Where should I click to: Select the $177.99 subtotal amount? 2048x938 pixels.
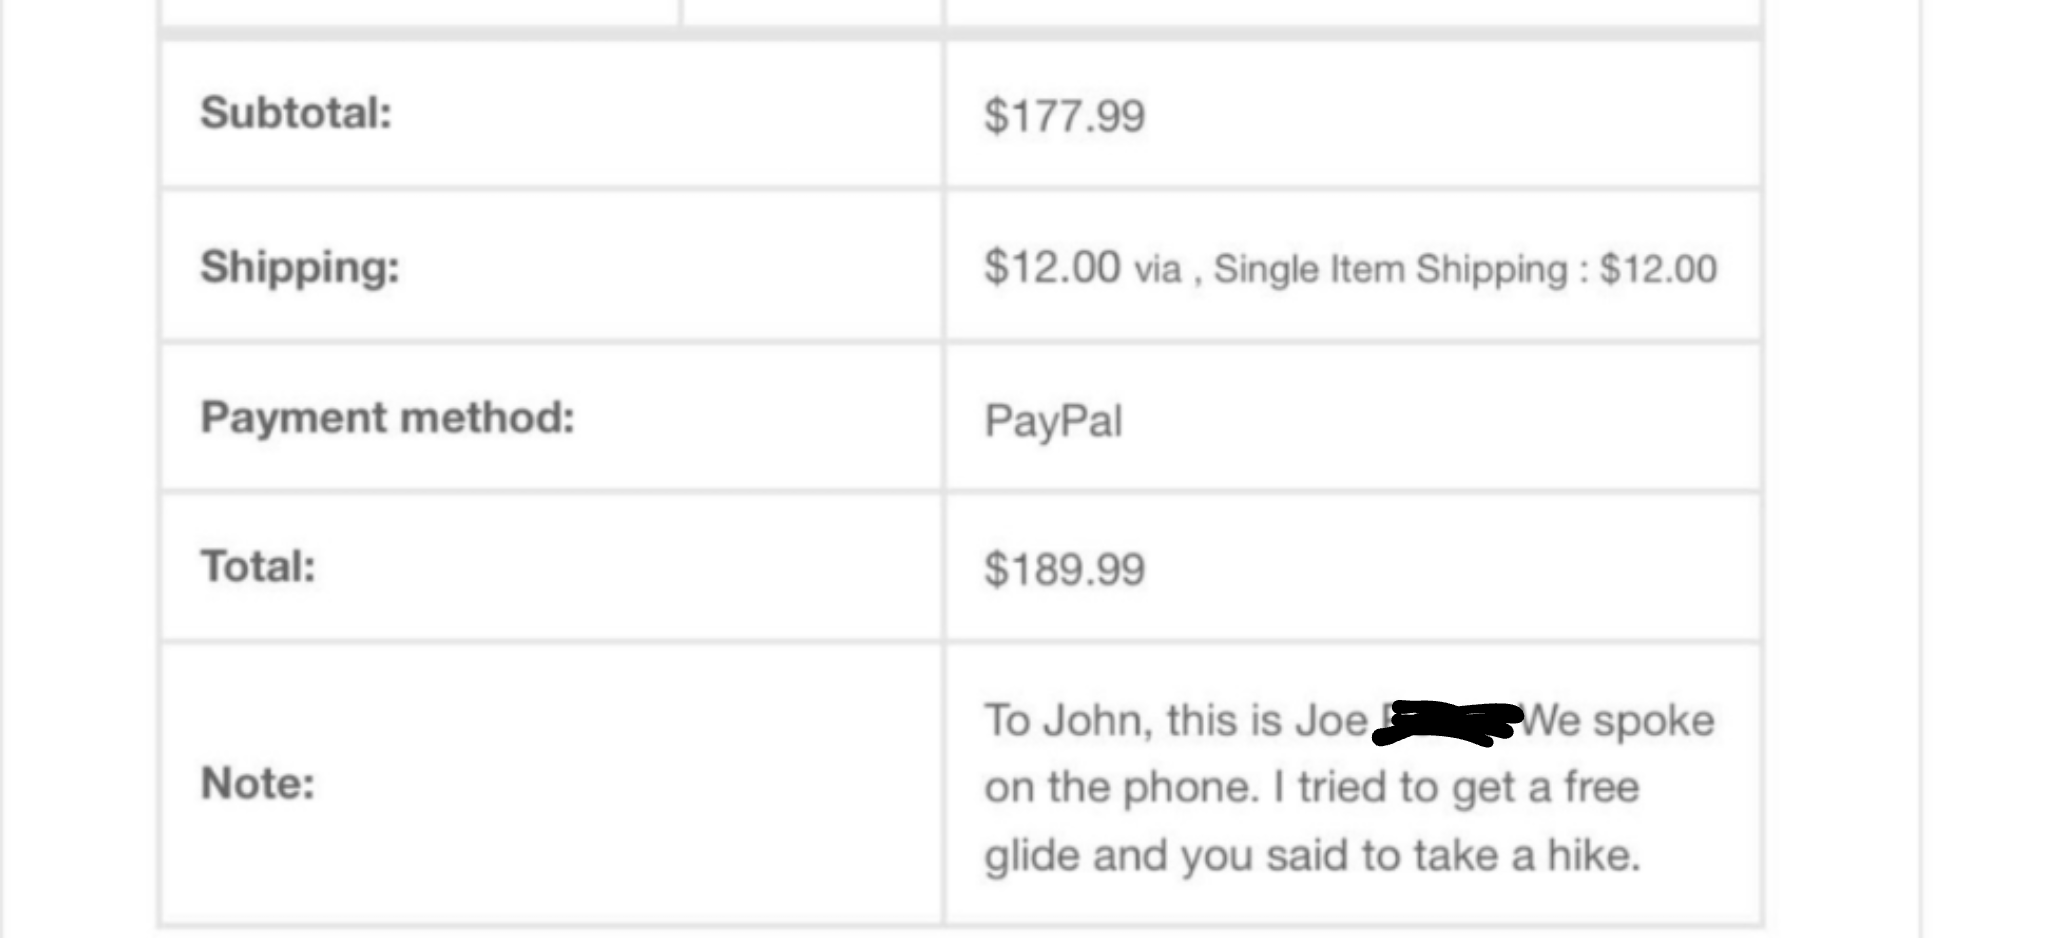pos(1064,116)
